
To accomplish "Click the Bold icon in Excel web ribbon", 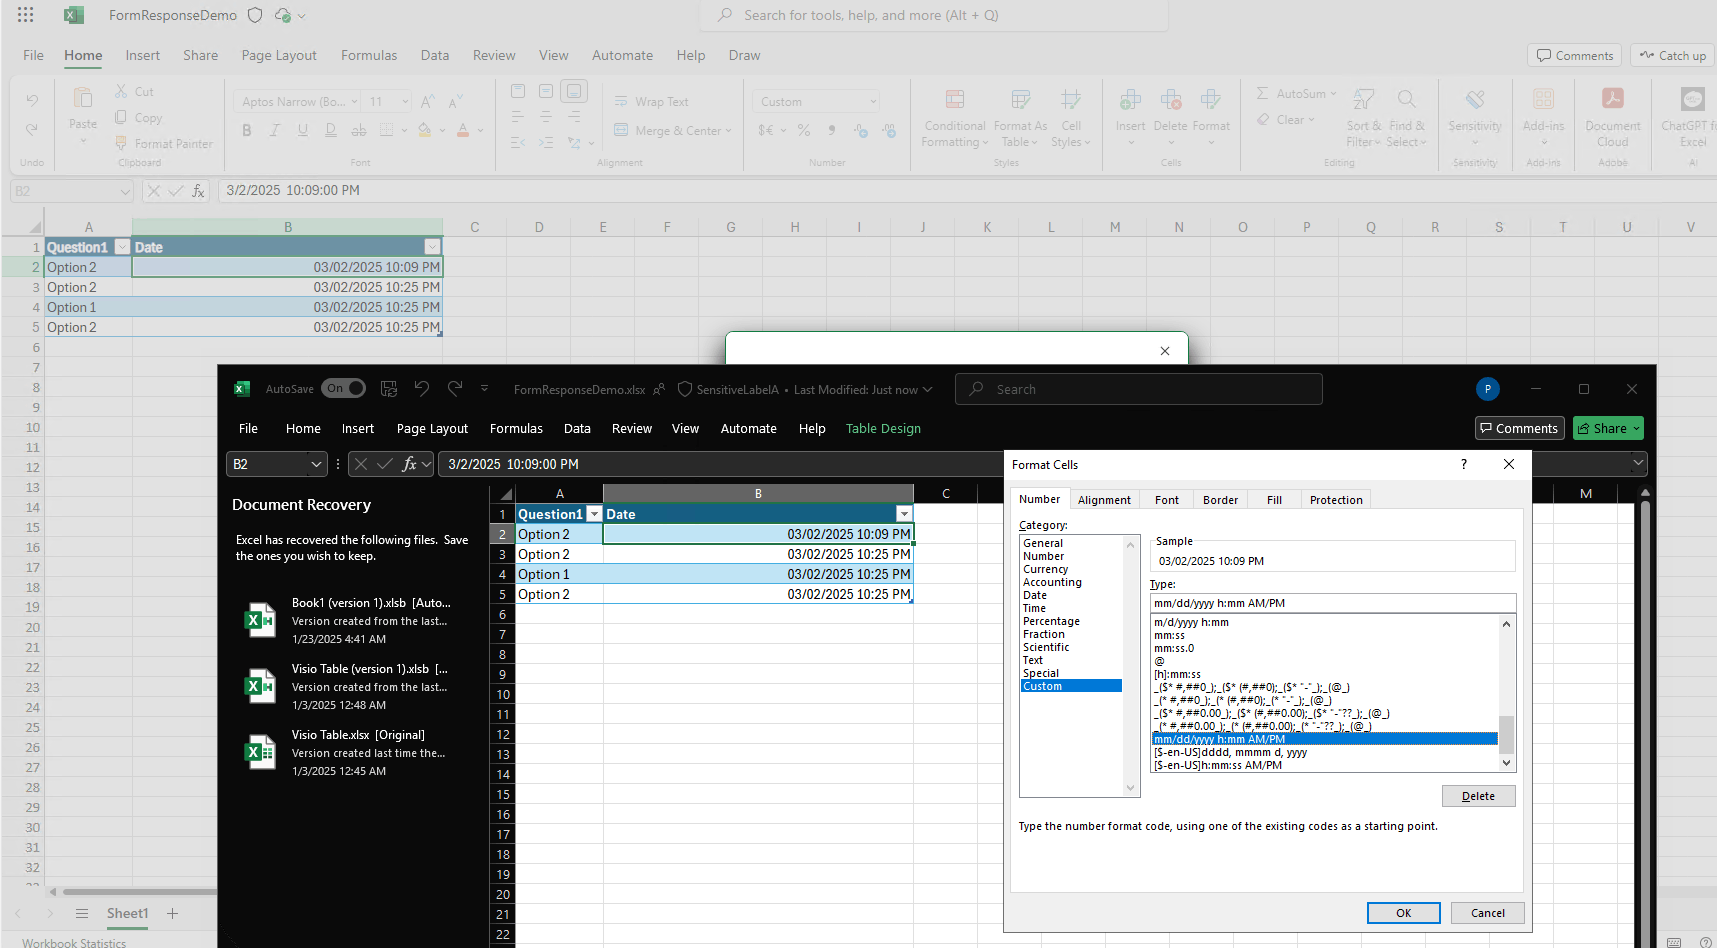I will (x=247, y=130).
